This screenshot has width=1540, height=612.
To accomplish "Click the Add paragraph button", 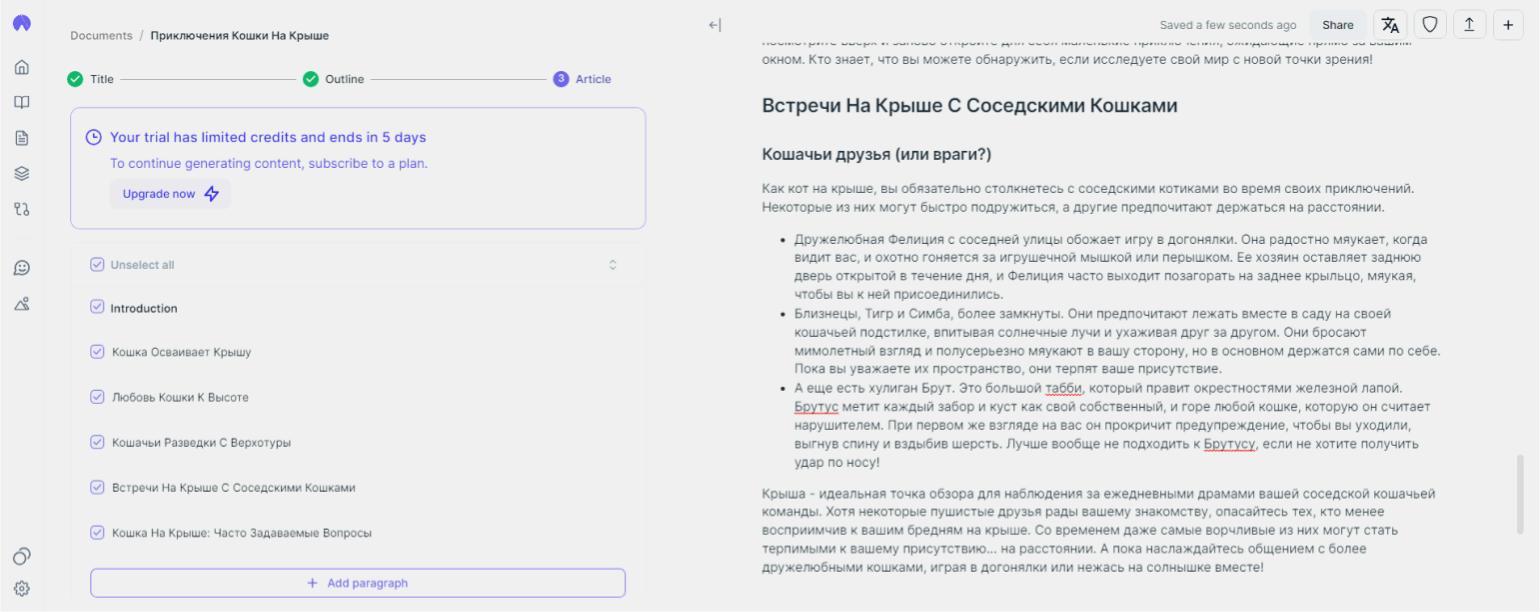I will [358, 583].
